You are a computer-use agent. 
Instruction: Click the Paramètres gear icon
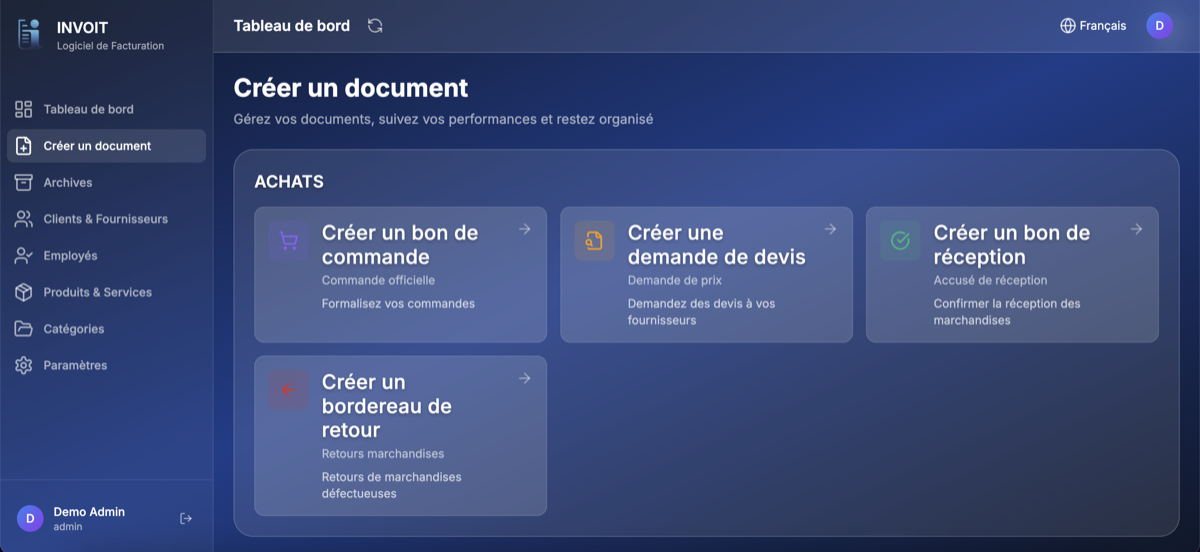(24, 366)
